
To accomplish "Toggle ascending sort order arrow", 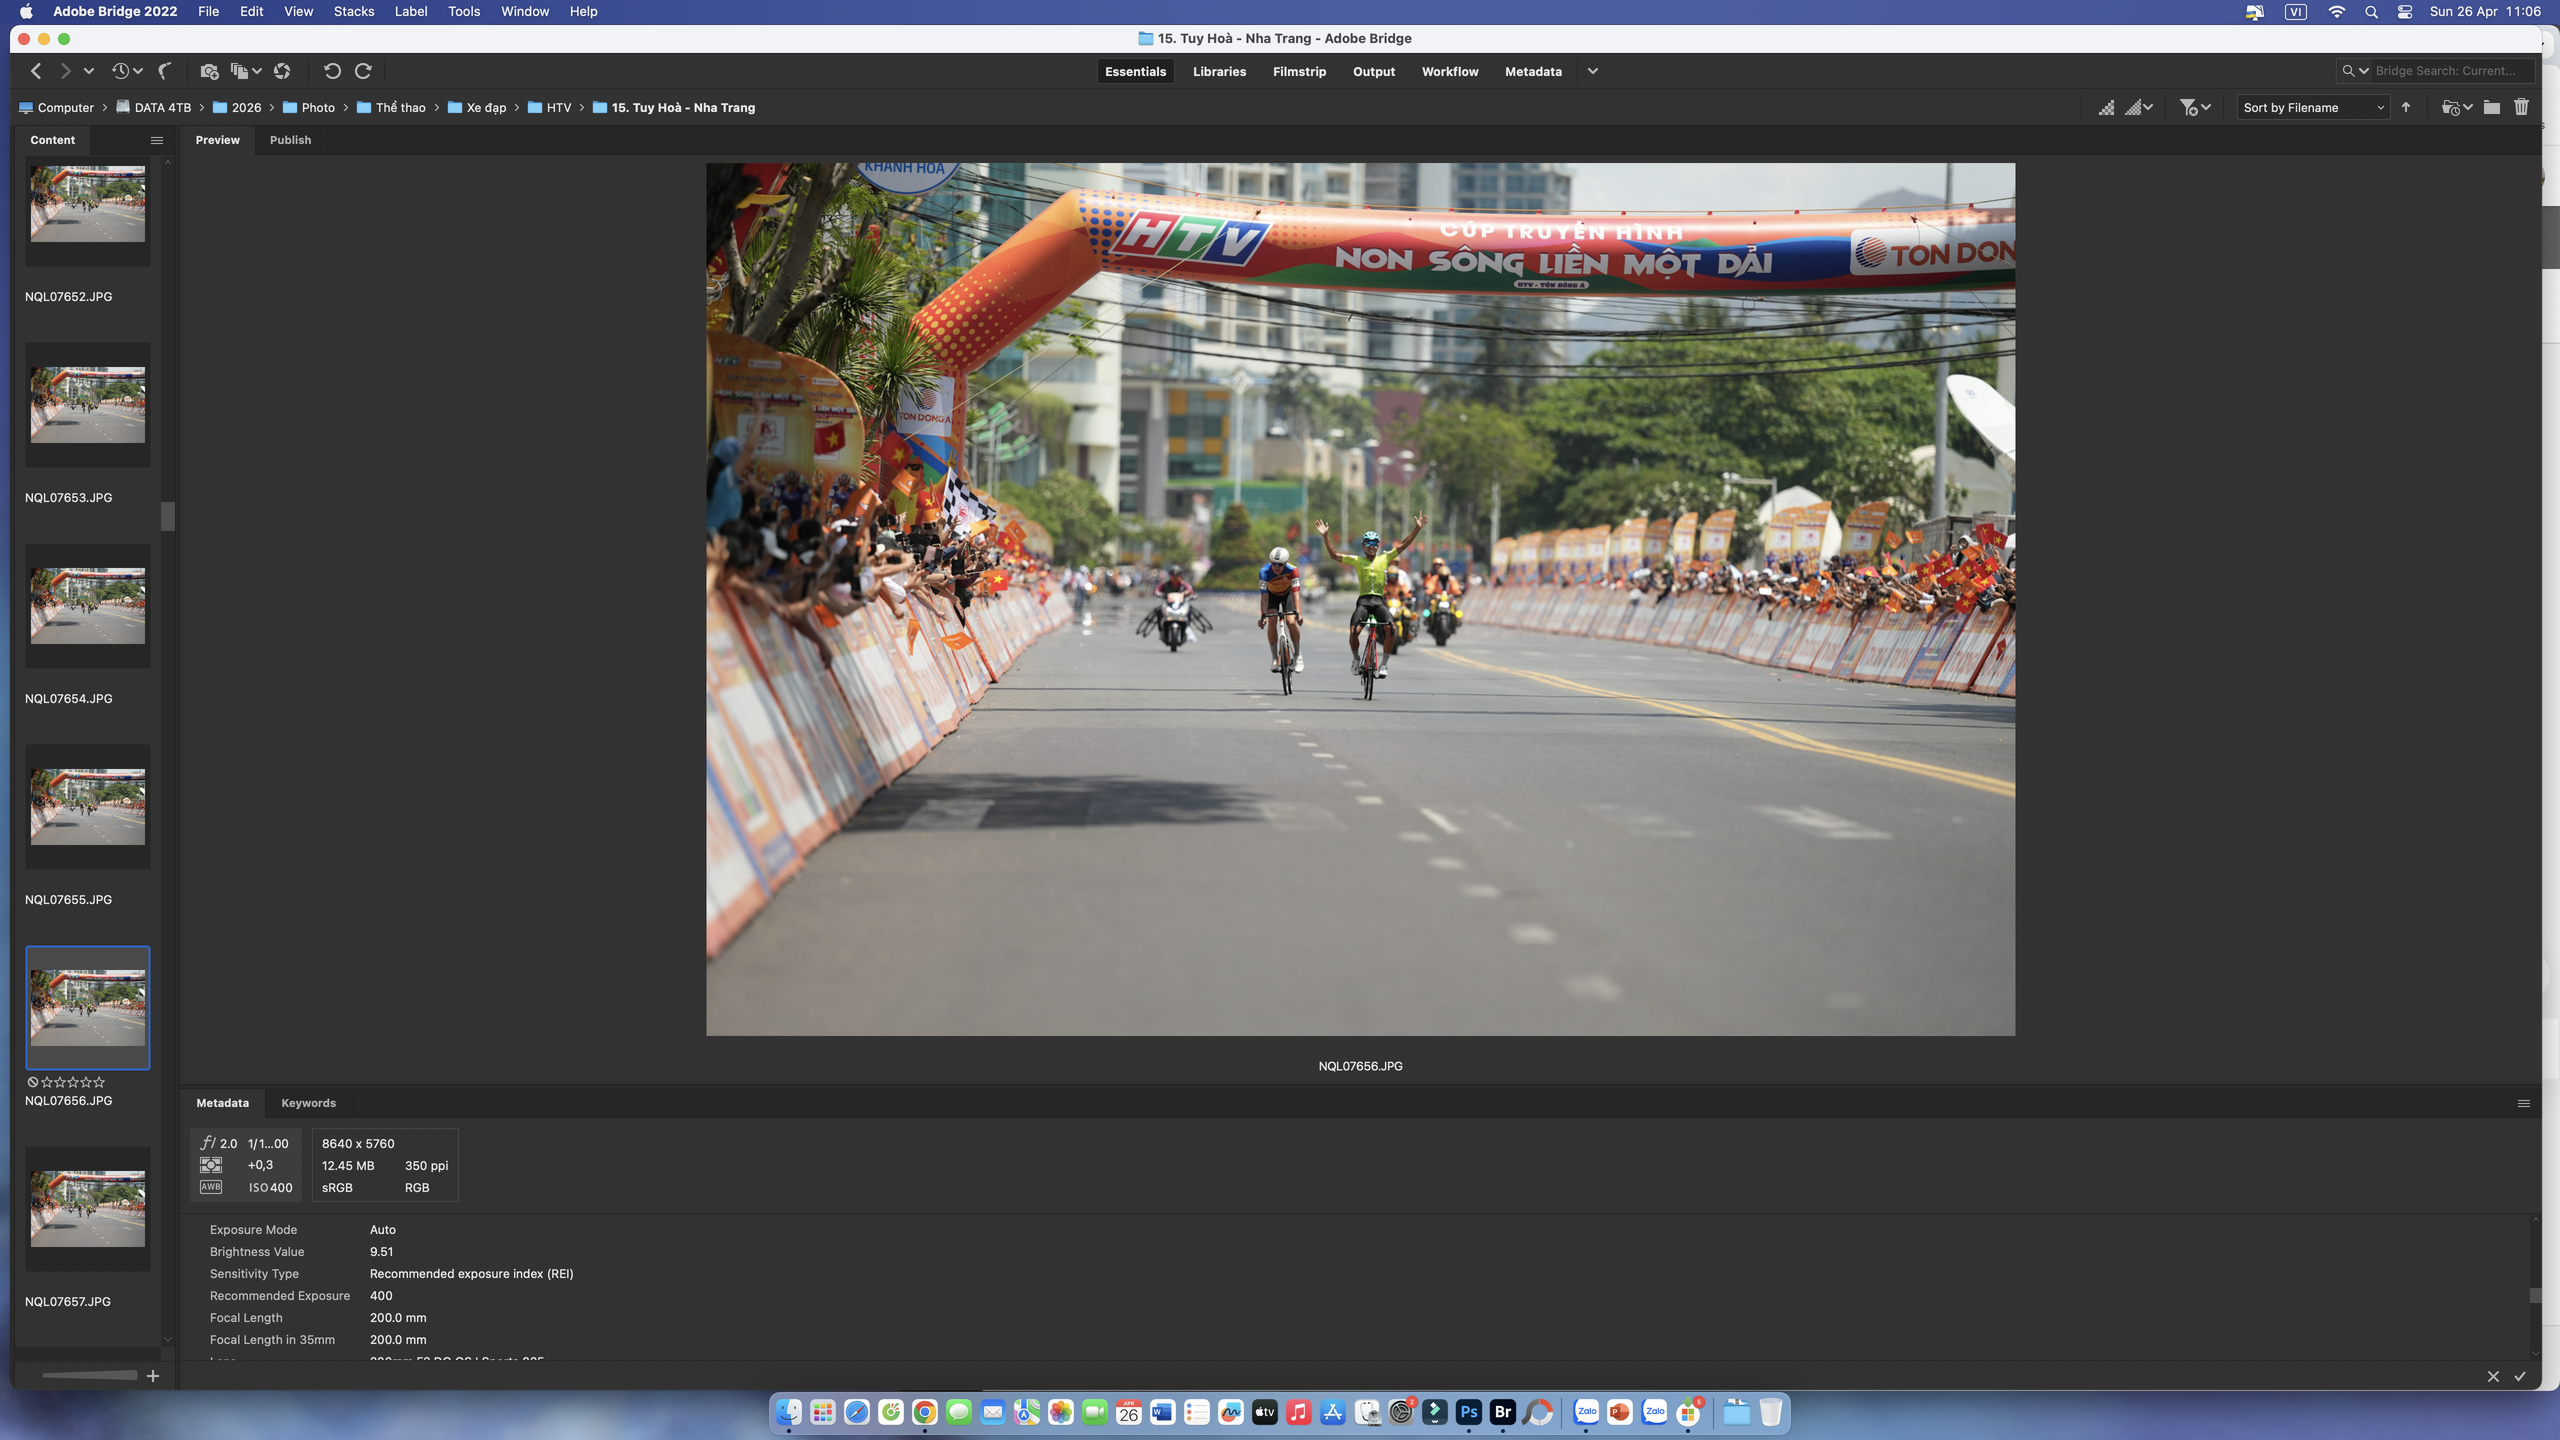I will tap(2405, 107).
